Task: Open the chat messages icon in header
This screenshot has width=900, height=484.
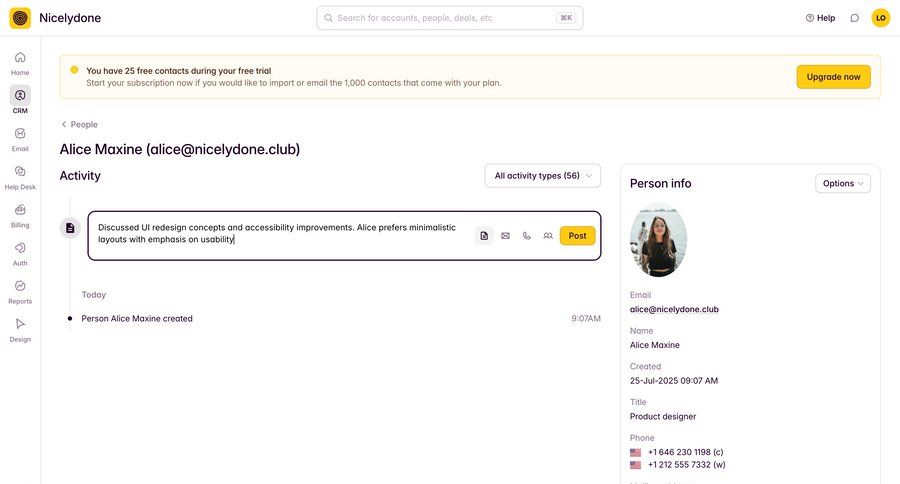Action: (x=855, y=18)
